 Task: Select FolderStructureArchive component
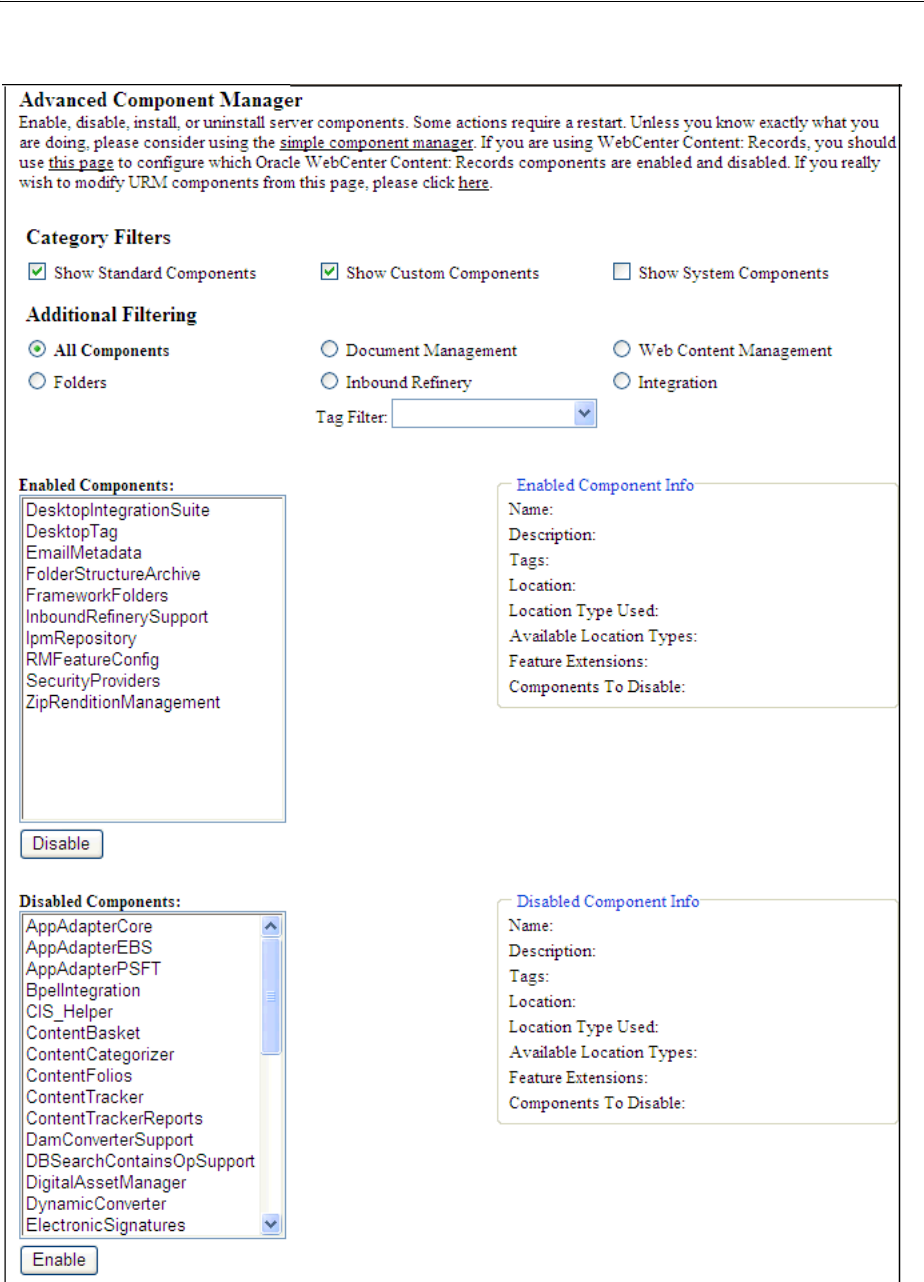pyautogui.click(x=113, y=574)
